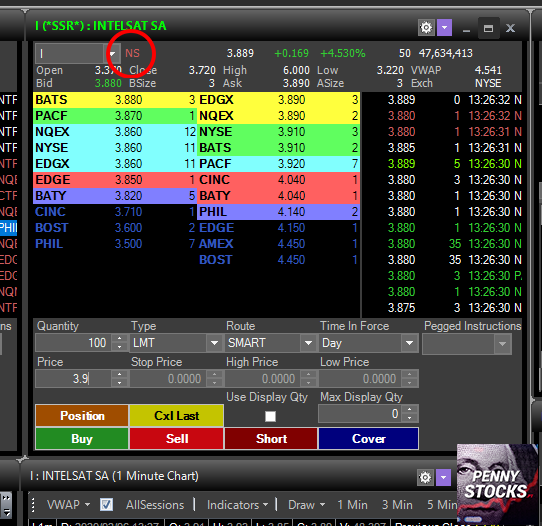Click the chart toolbar drag handle dots
This screenshot has width=542, height=526.
[33, 505]
